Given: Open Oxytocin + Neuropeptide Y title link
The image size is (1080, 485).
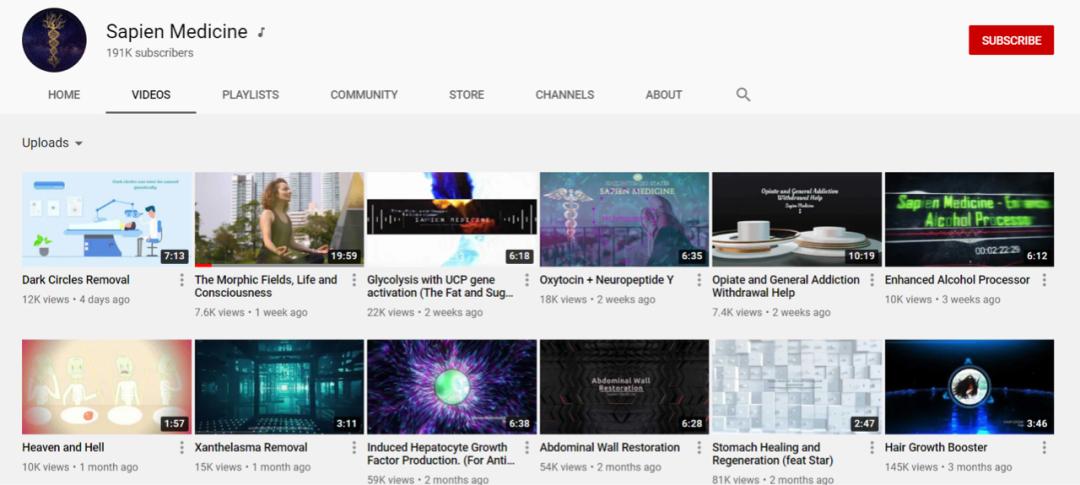Looking at the screenshot, I should point(607,280).
